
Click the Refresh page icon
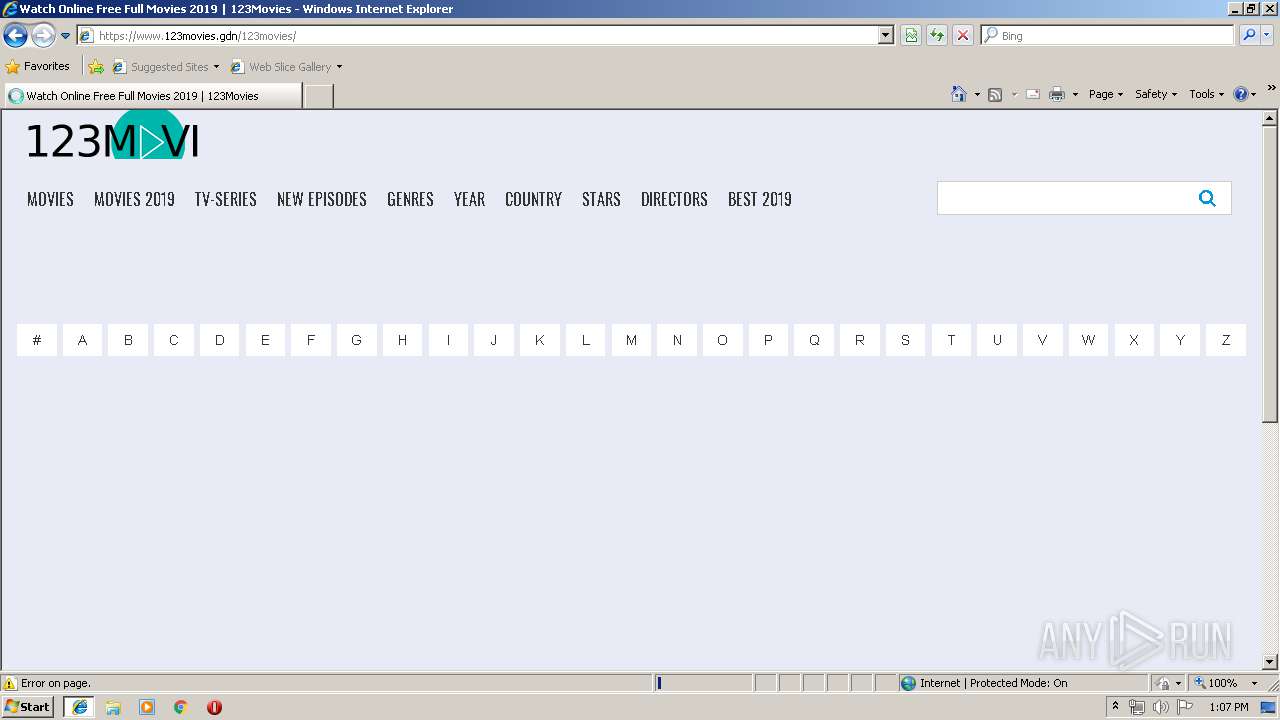(x=937, y=35)
